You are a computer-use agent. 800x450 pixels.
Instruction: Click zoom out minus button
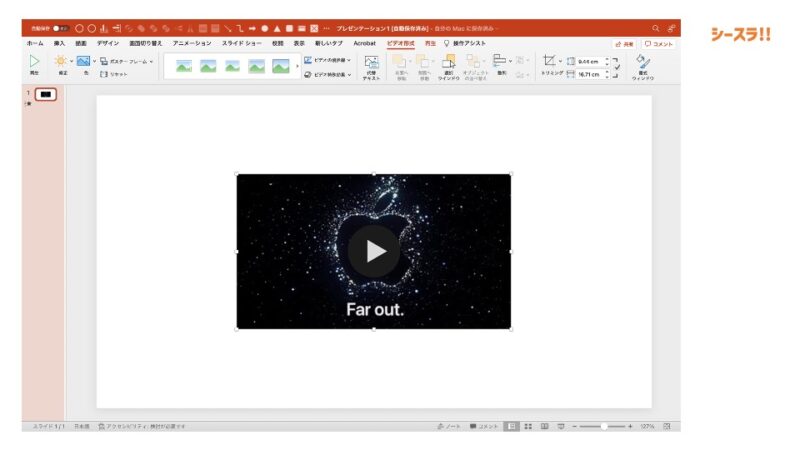click(x=574, y=426)
